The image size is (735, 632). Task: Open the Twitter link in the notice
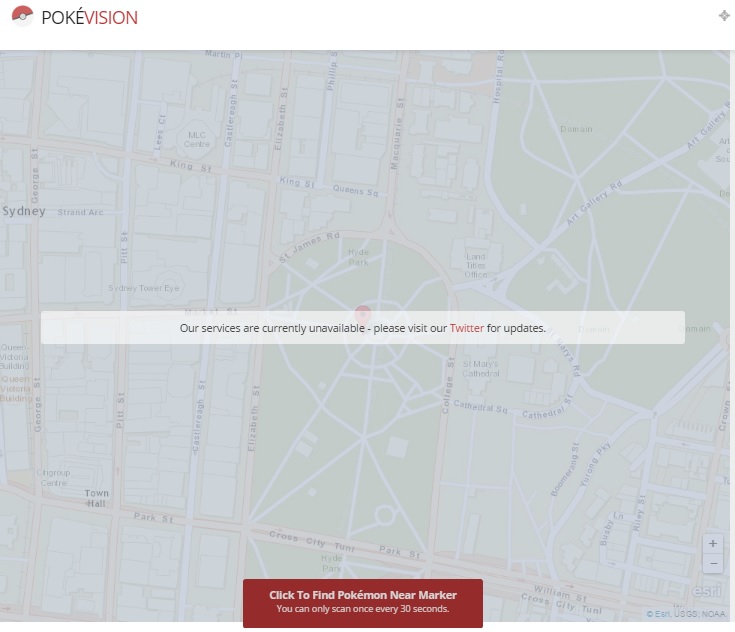click(x=466, y=328)
